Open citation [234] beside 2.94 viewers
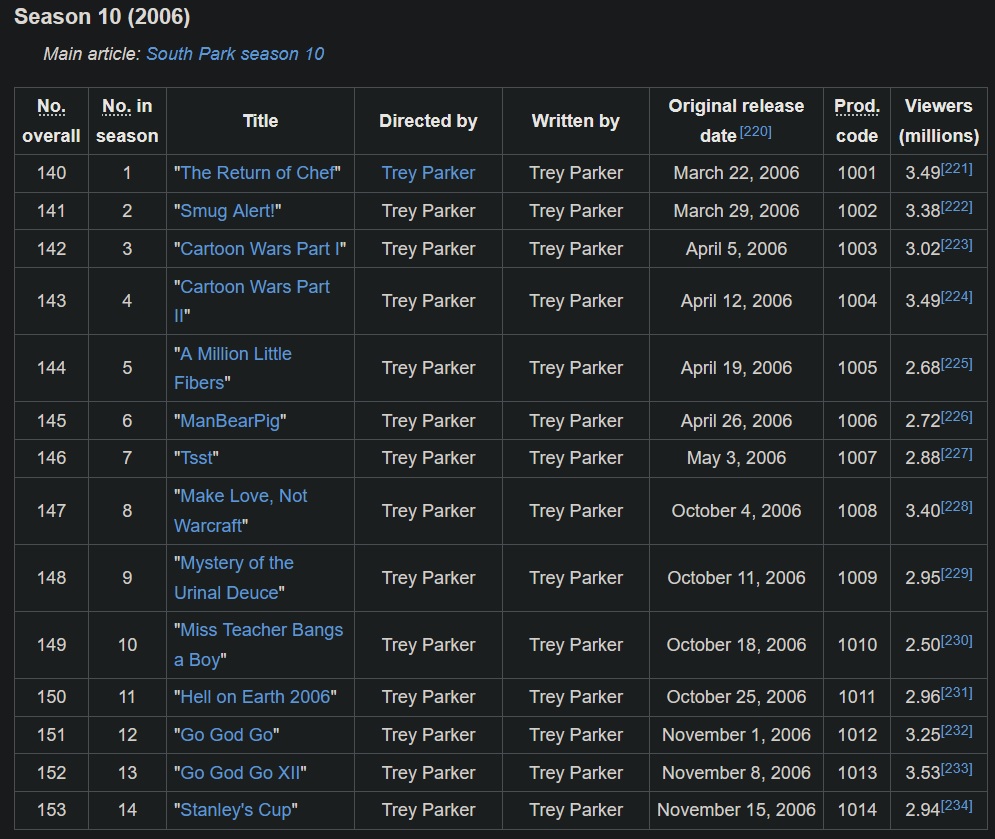Image resolution: width=995 pixels, height=839 pixels. [957, 805]
